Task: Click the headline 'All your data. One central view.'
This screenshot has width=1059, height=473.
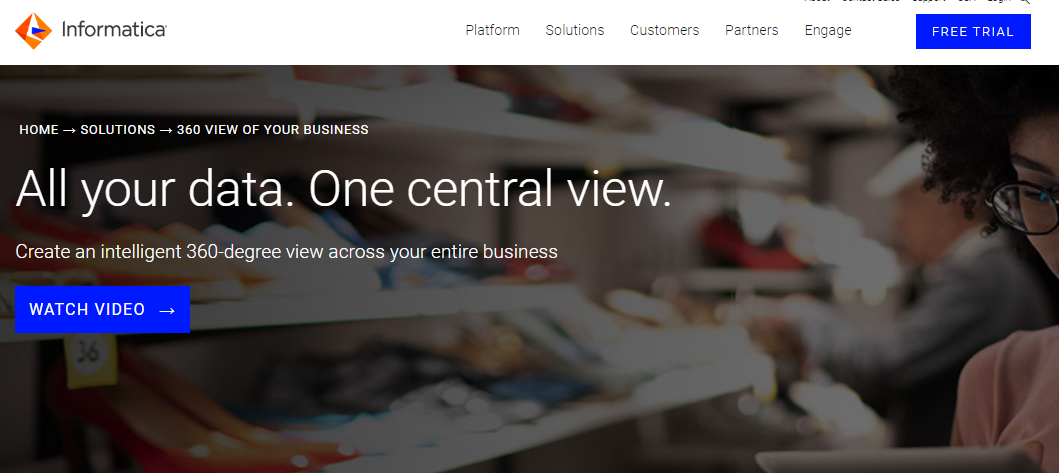Action: click(x=343, y=188)
